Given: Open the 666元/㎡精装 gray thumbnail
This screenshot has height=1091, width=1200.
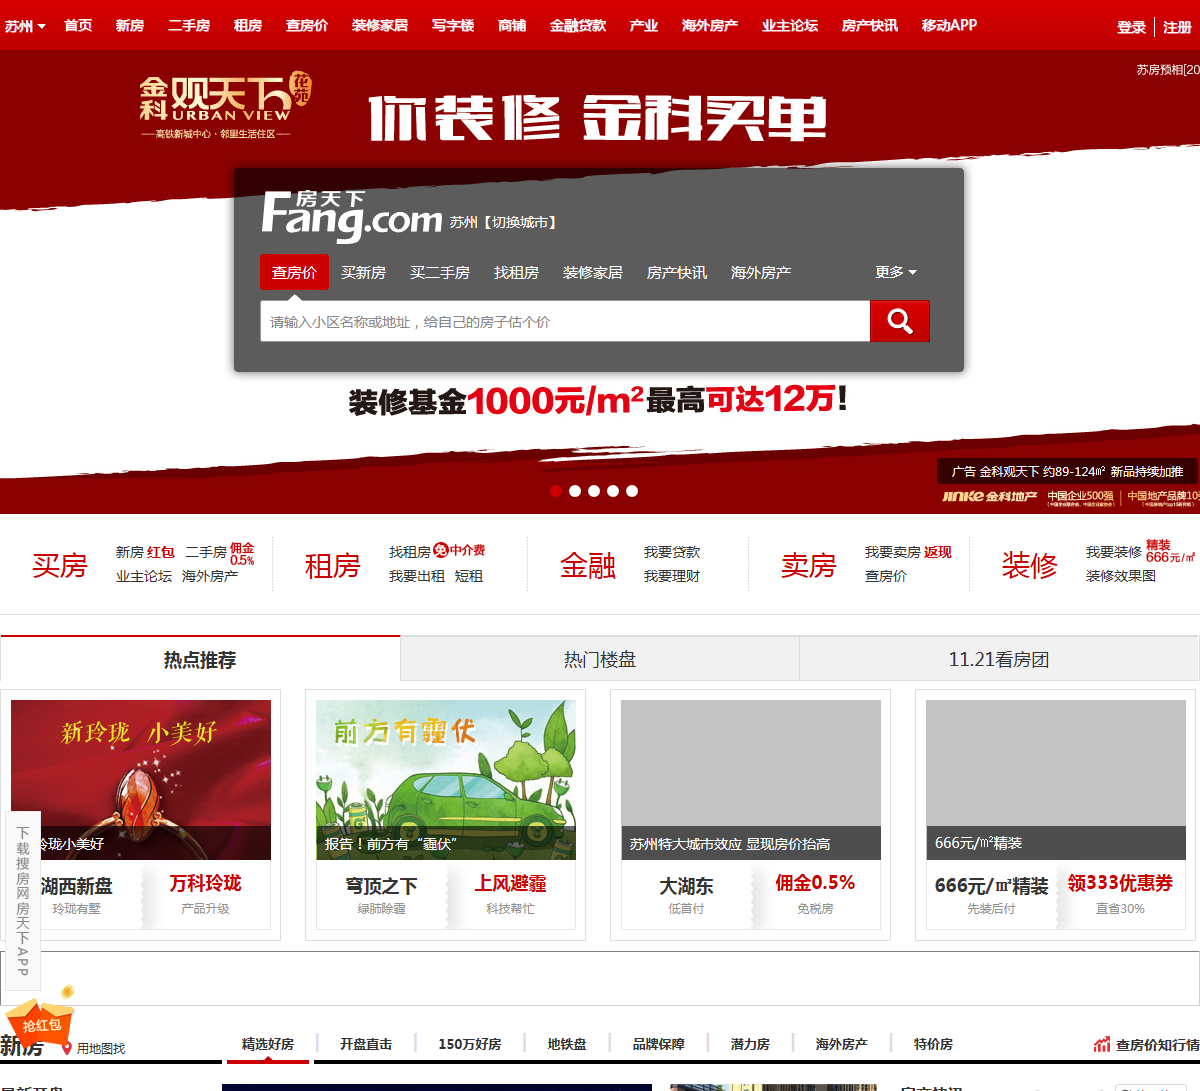Looking at the screenshot, I should point(1056,780).
